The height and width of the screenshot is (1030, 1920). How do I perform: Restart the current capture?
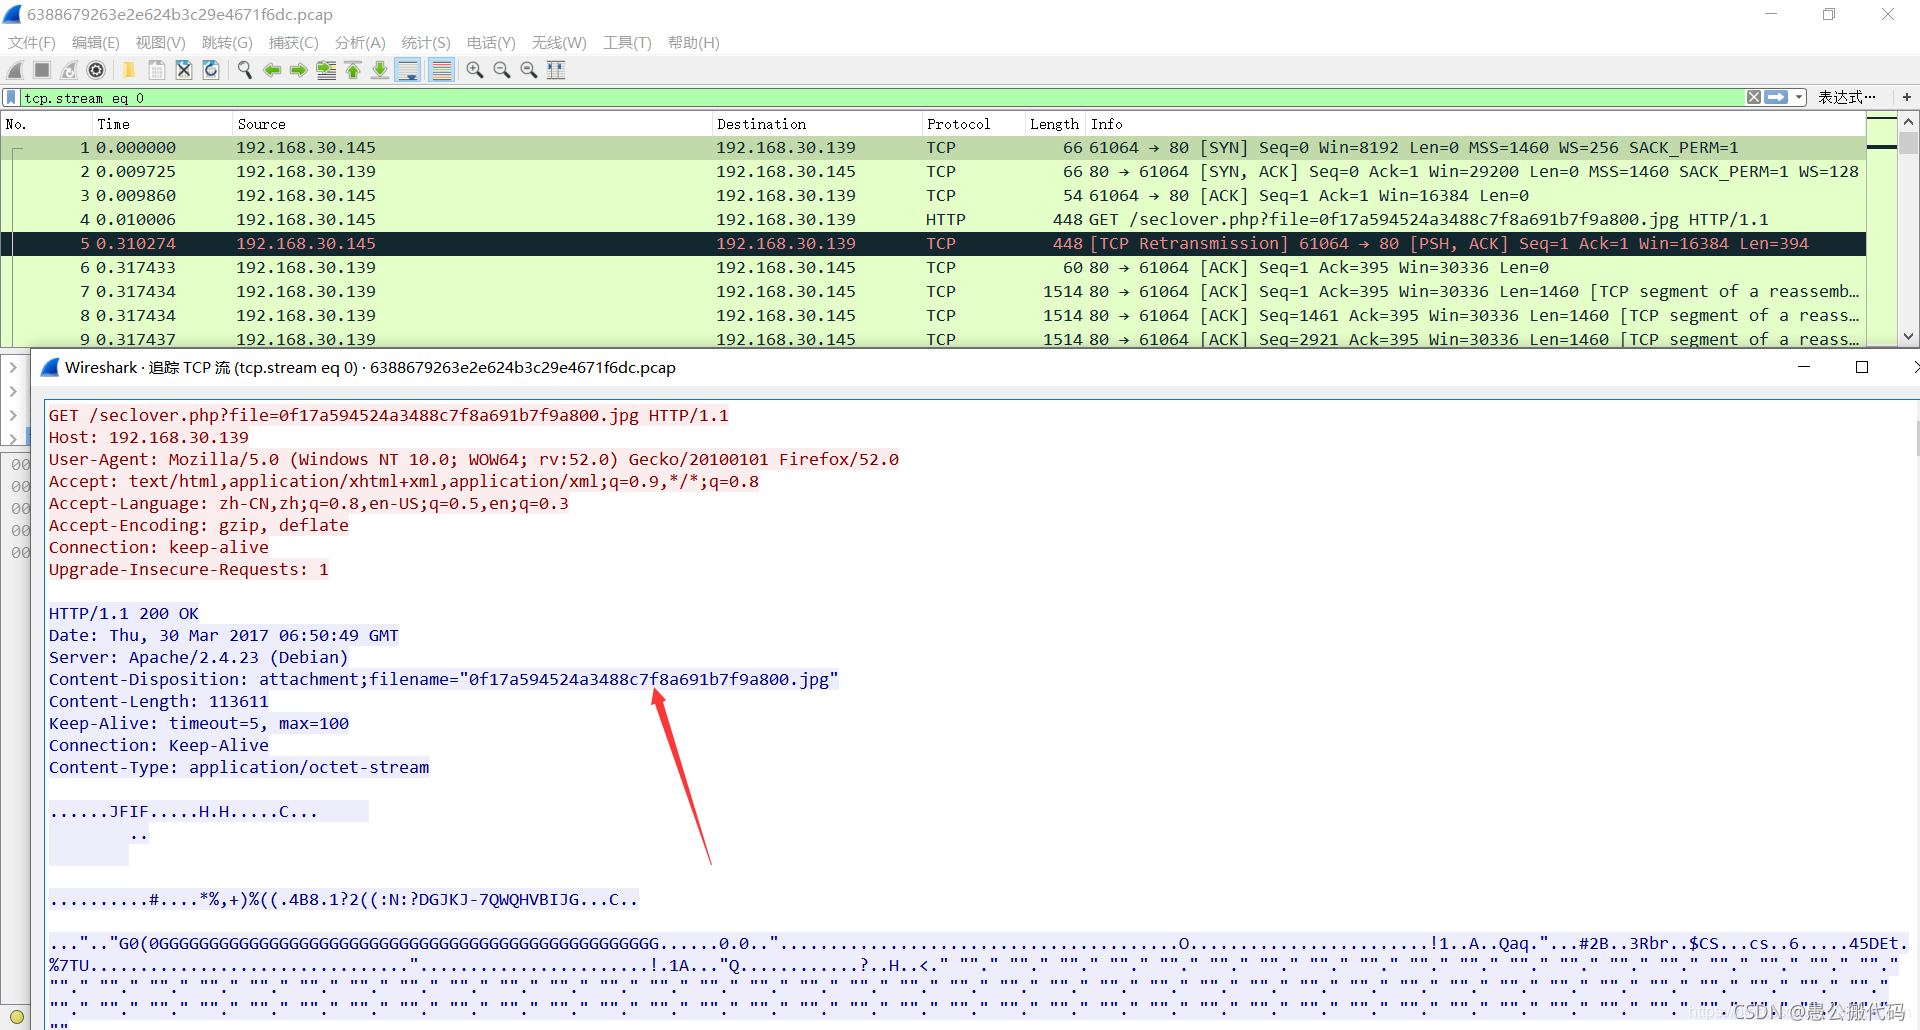coord(69,70)
